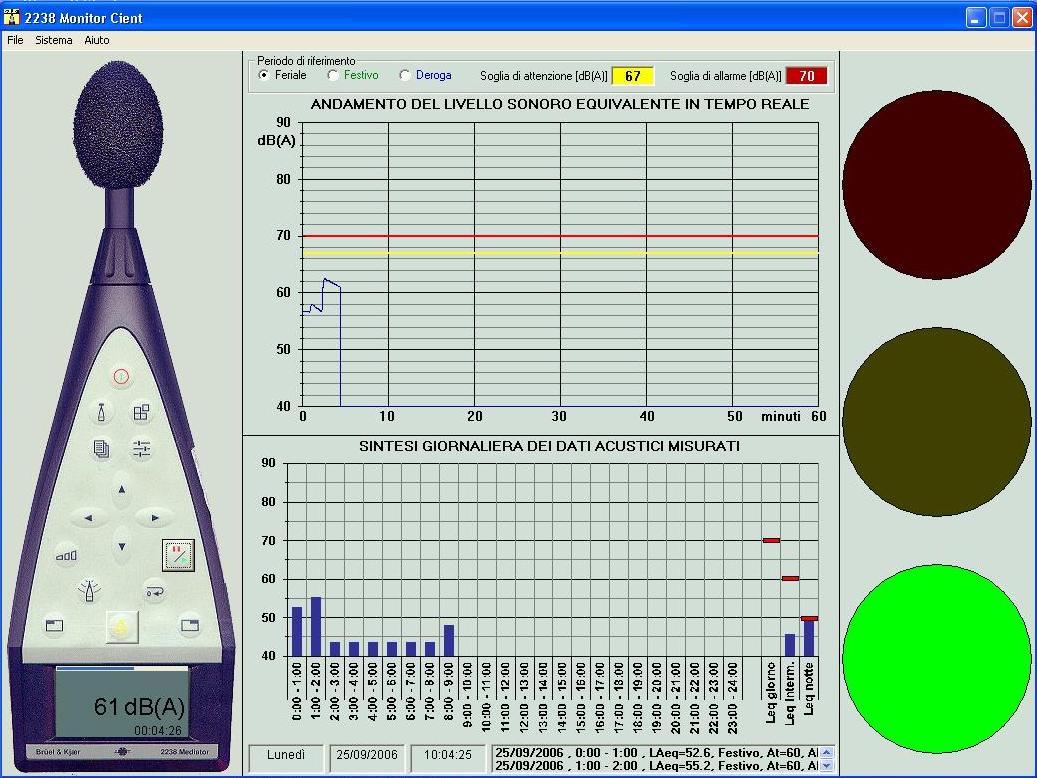1037x778 pixels.
Task: Click the log entry with LAeq=52.6
Action: click(x=656, y=753)
